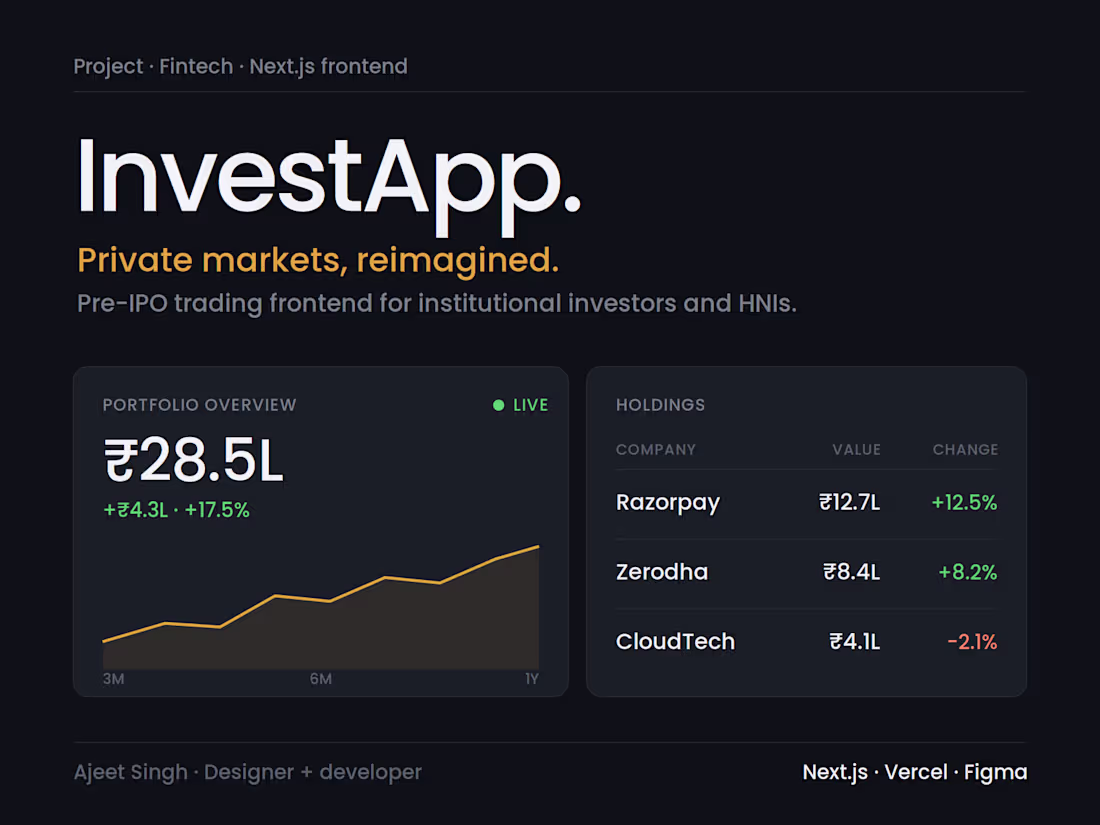The height and width of the screenshot is (825, 1100).
Task: Click the portfolio growth line chart
Action: 321,607
